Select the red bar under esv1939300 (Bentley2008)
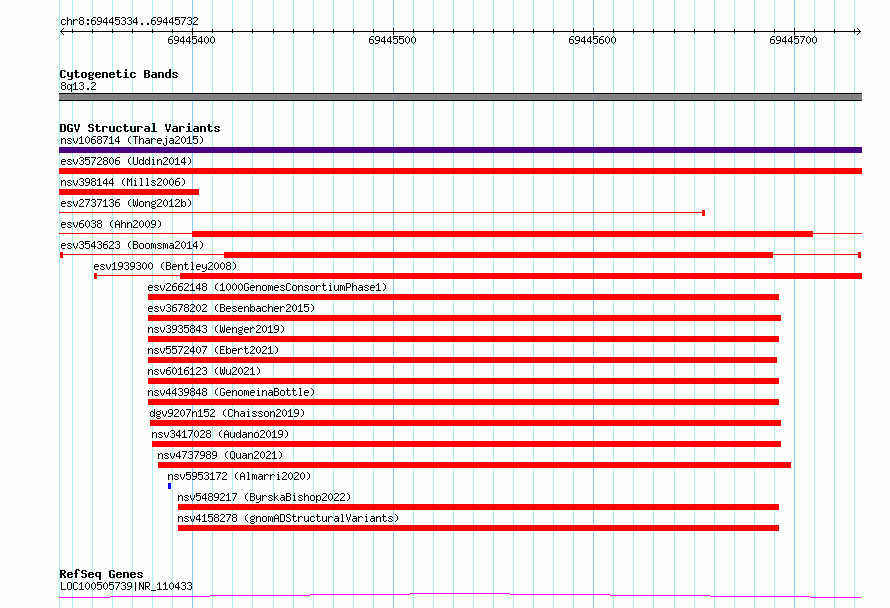The height and width of the screenshot is (608, 890). pyautogui.click(x=521, y=276)
